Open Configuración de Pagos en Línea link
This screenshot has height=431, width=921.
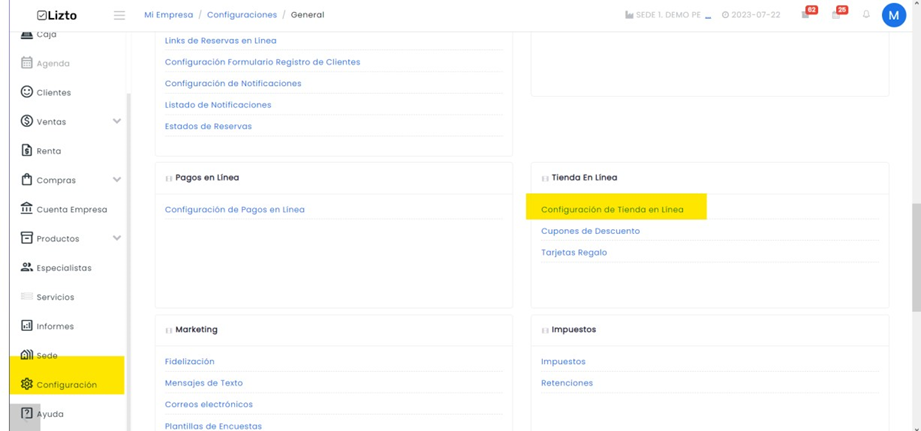pos(234,210)
